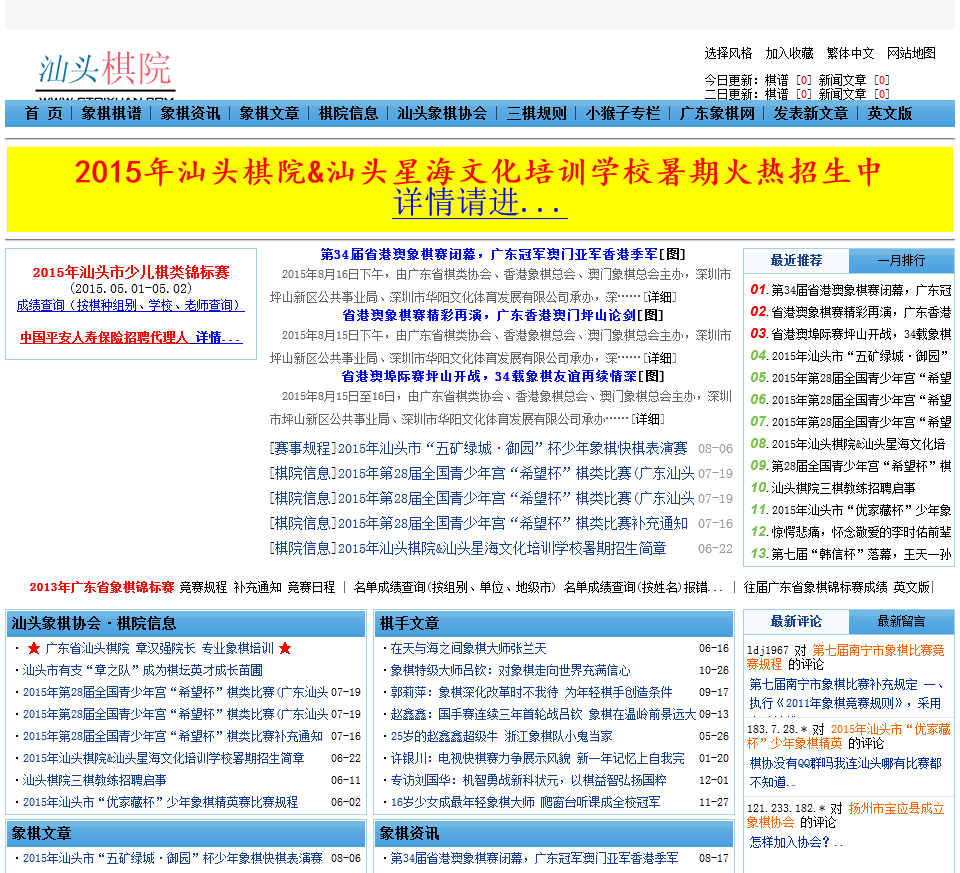Open article 郭莉萍：象棋深化改革时不我待
This screenshot has height=873, width=960.
click(531, 692)
